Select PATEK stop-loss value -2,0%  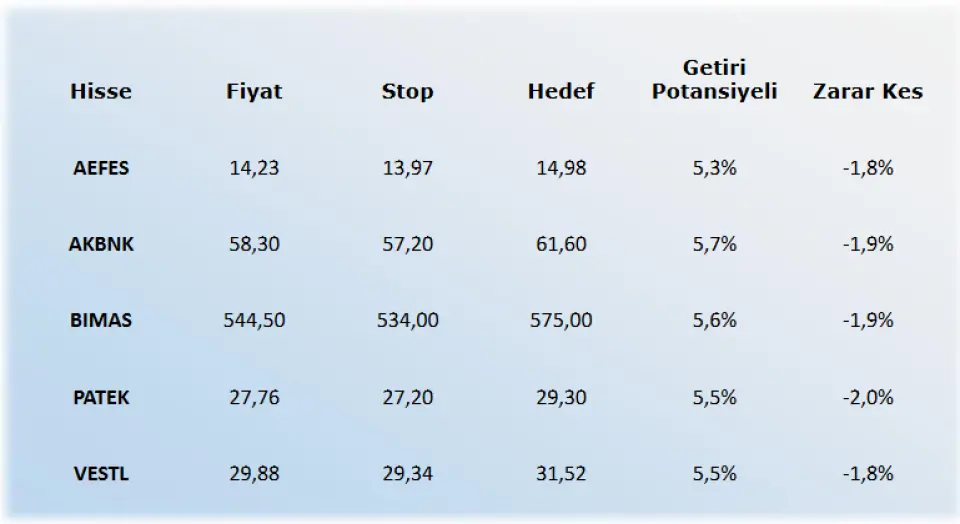coord(867,397)
